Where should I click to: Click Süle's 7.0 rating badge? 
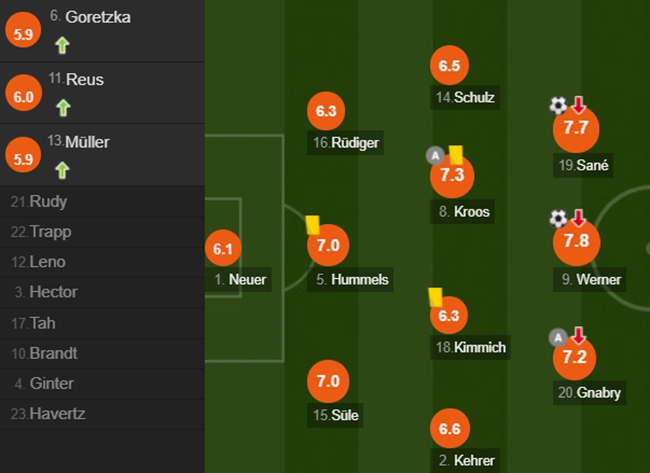coord(328,381)
